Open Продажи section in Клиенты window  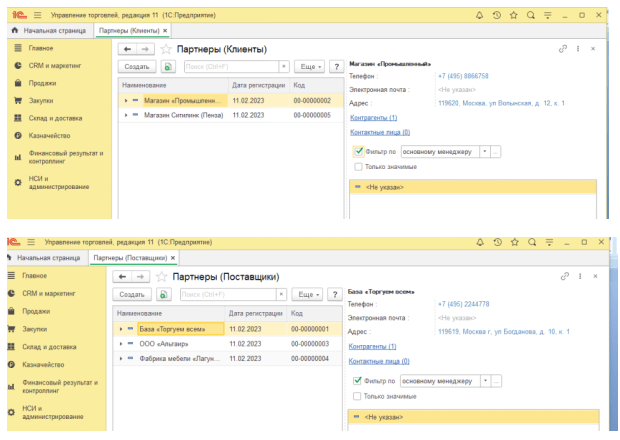pyautogui.click(x=42, y=83)
